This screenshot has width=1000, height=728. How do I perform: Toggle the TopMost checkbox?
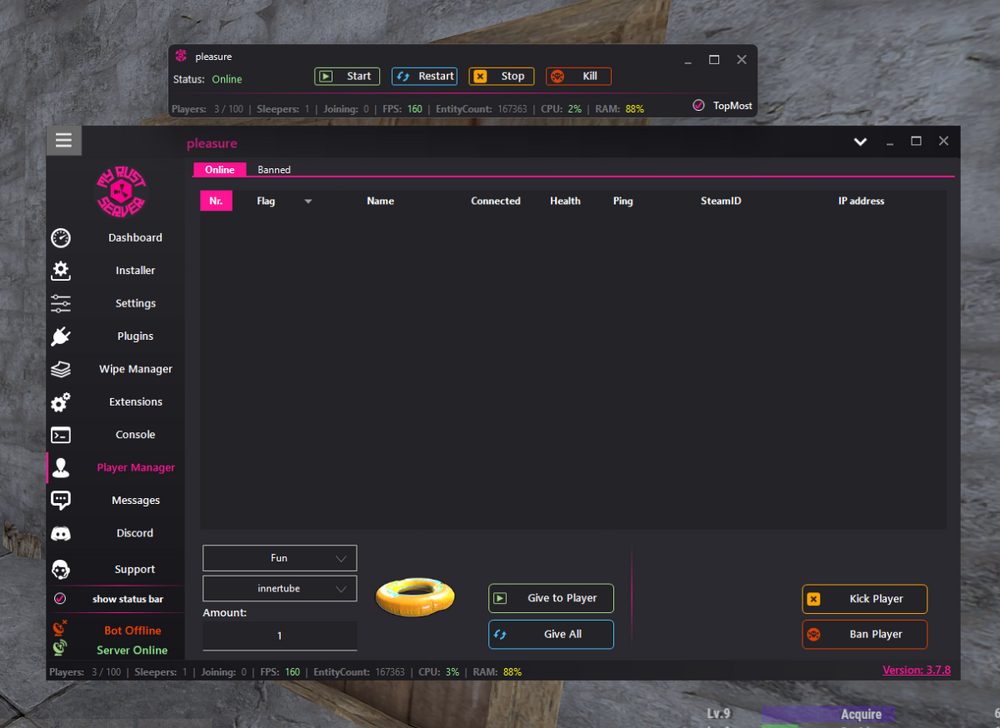click(699, 105)
